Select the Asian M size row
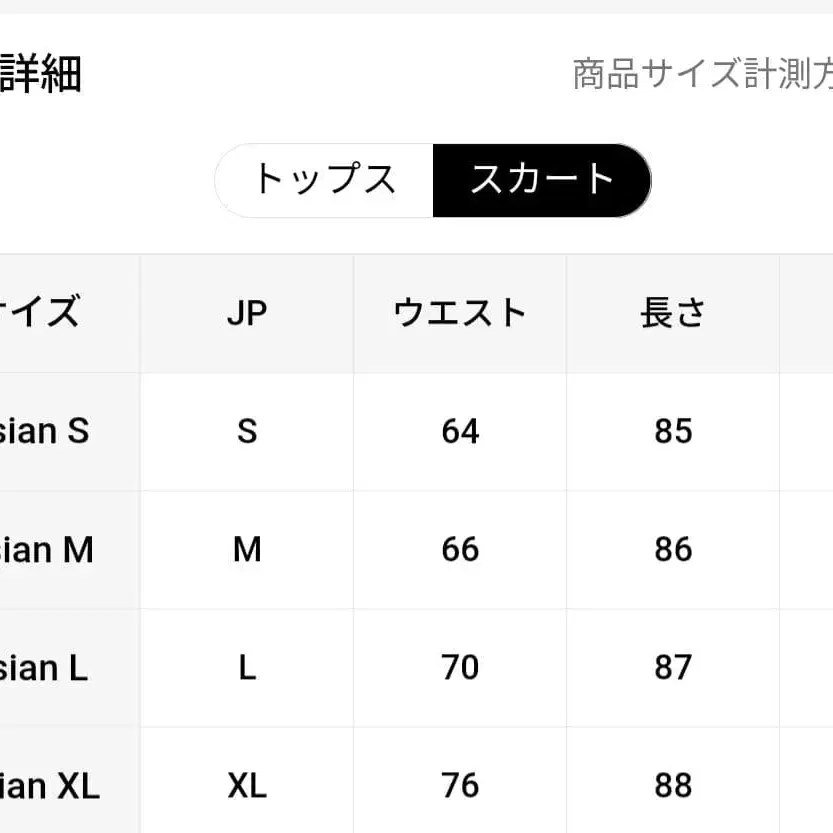 (x=45, y=549)
